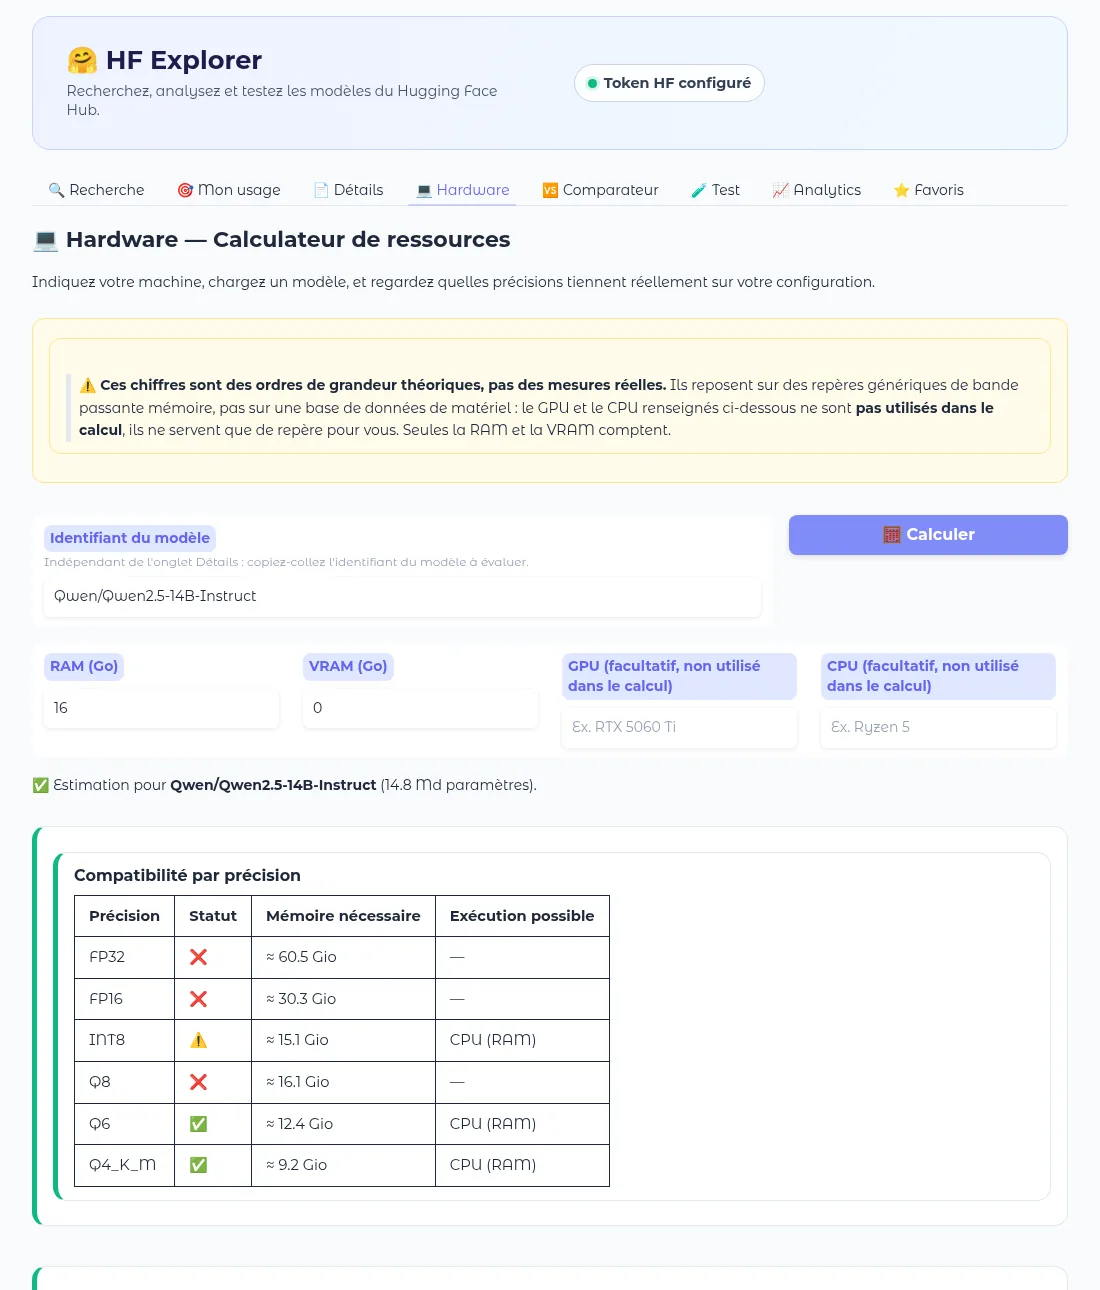
Task: Click the 'Mémoire nécessaire' column header
Action: click(x=343, y=916)
